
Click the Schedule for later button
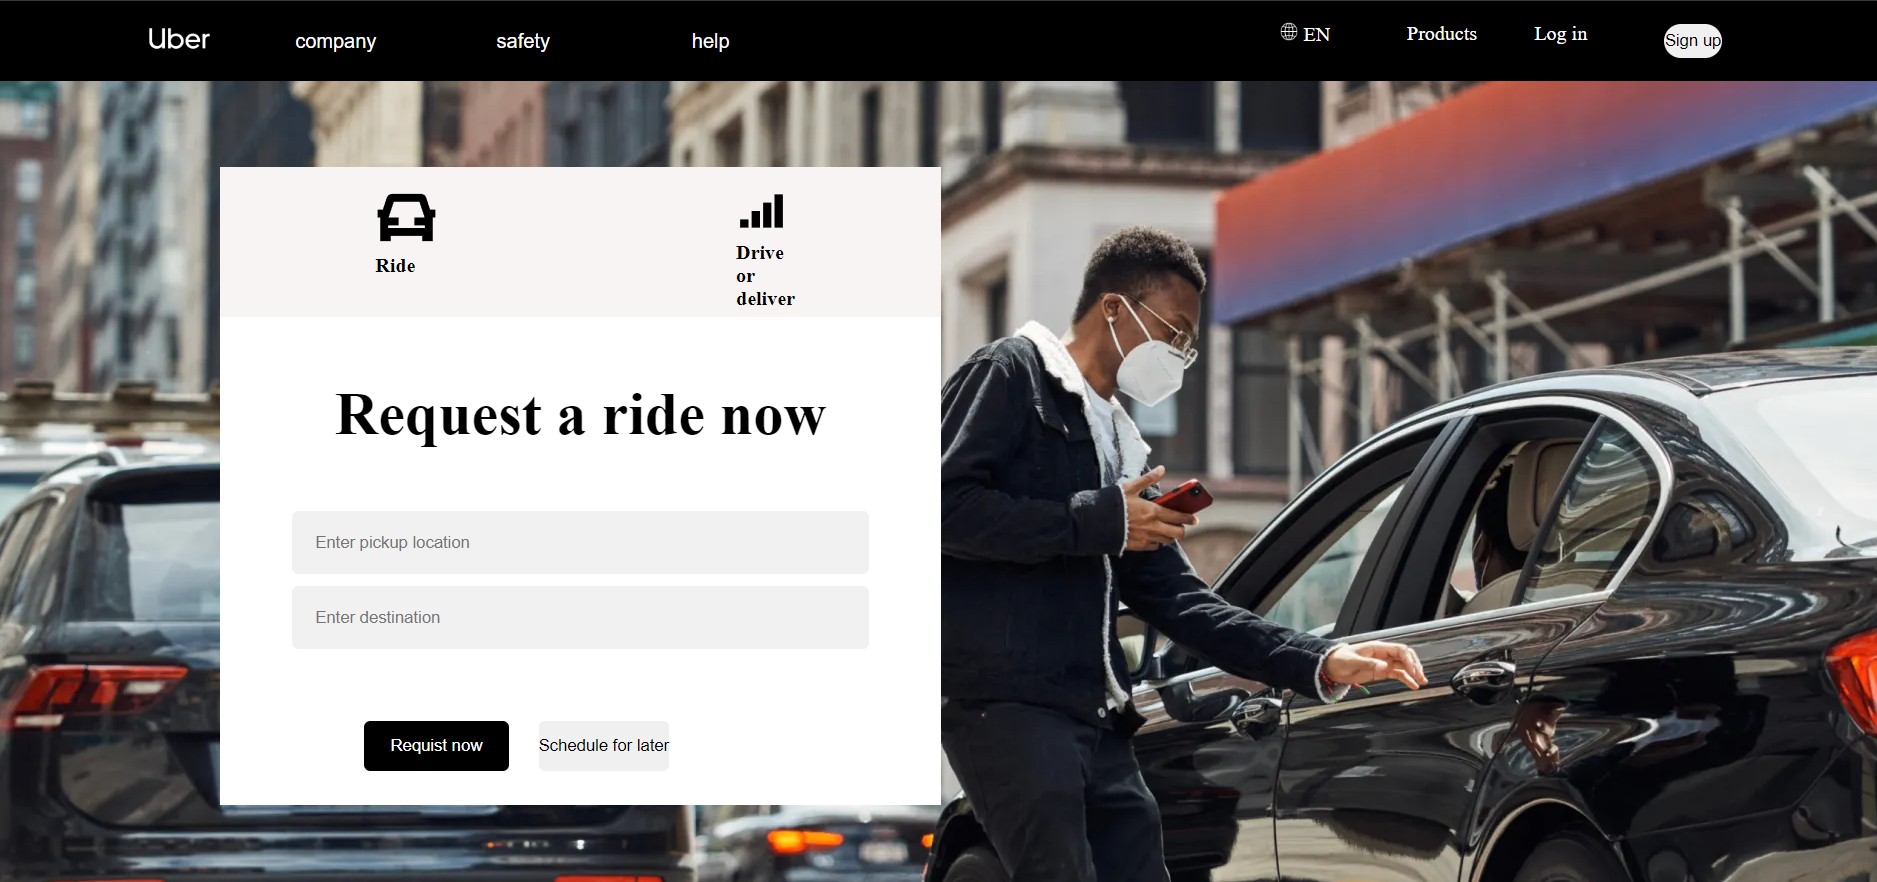pos(604,746)
